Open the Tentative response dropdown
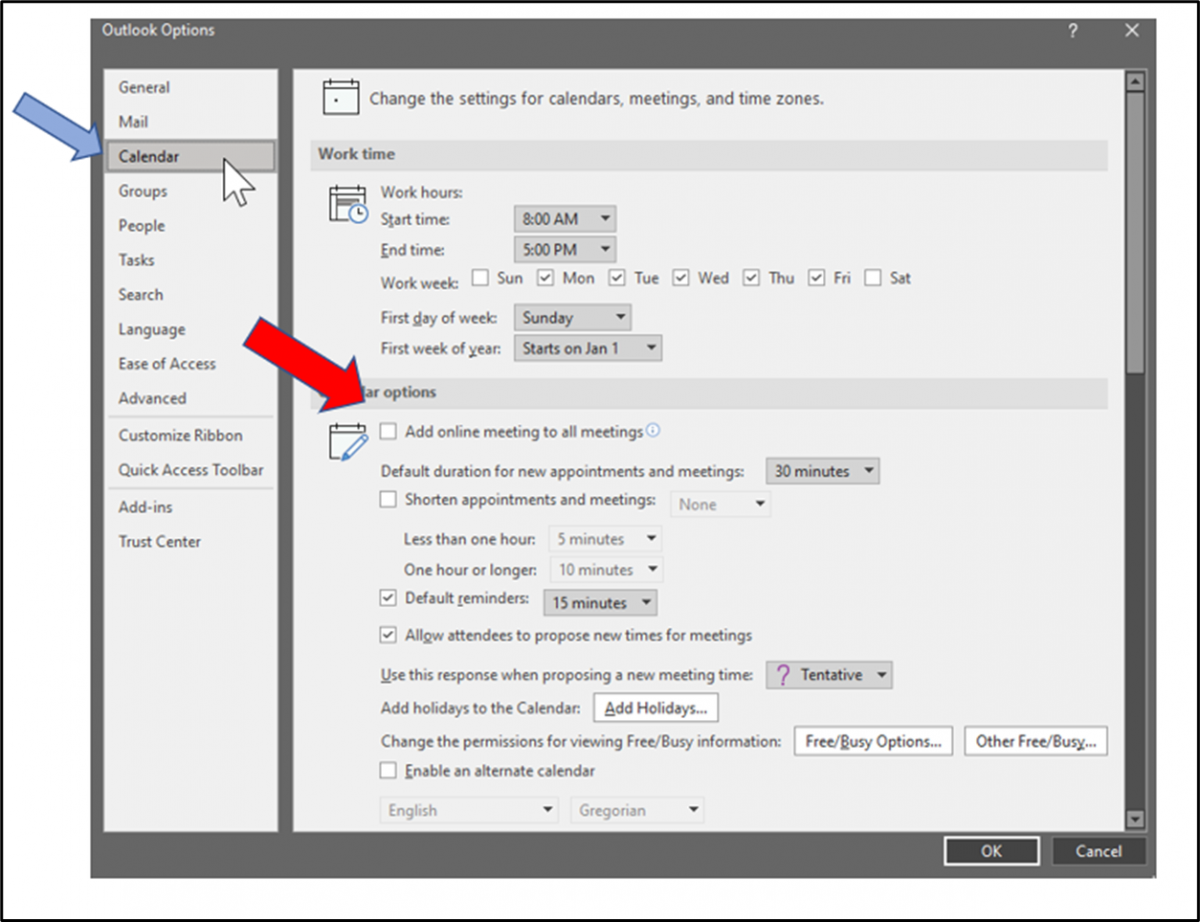 click(x=829, y=675)
